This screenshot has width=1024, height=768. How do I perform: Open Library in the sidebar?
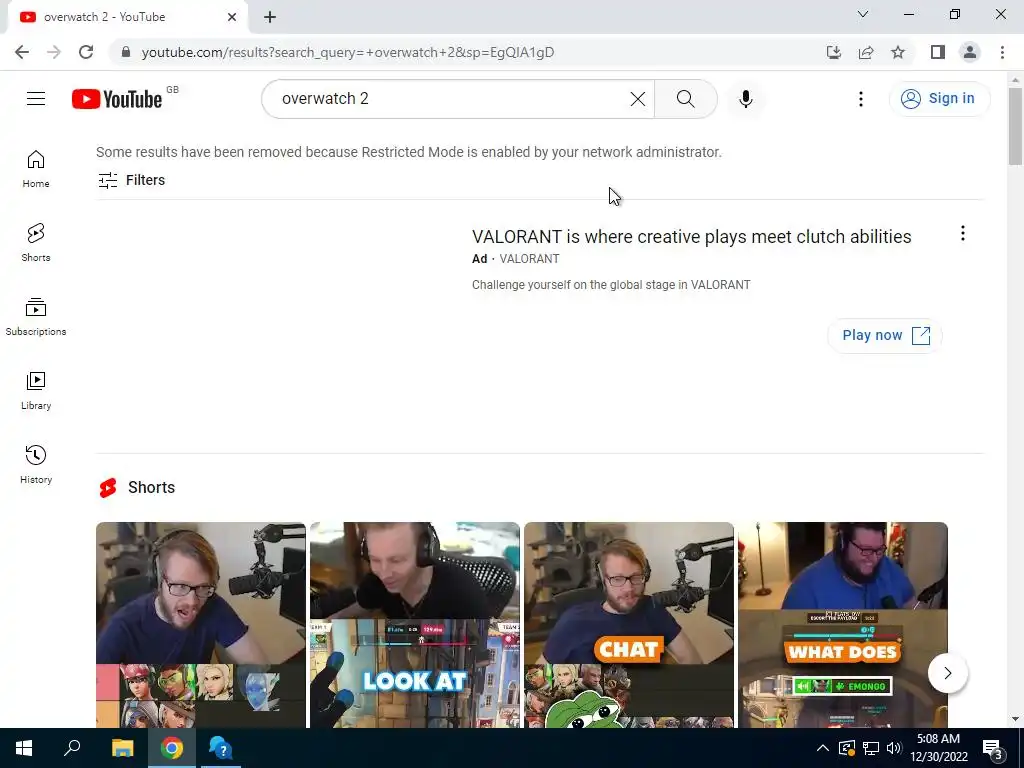pos(36,391)
